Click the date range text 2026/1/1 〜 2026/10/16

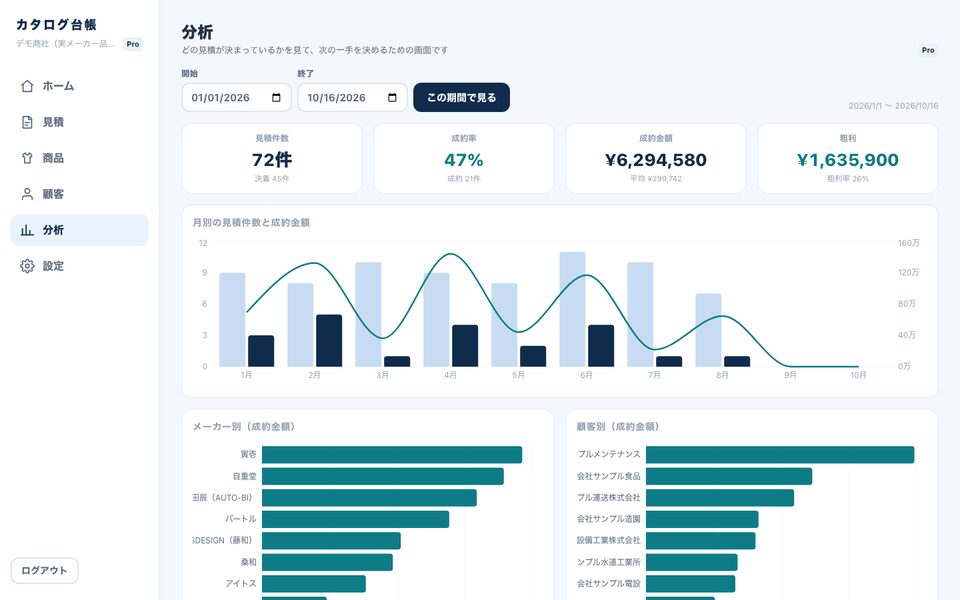(893, 106)
